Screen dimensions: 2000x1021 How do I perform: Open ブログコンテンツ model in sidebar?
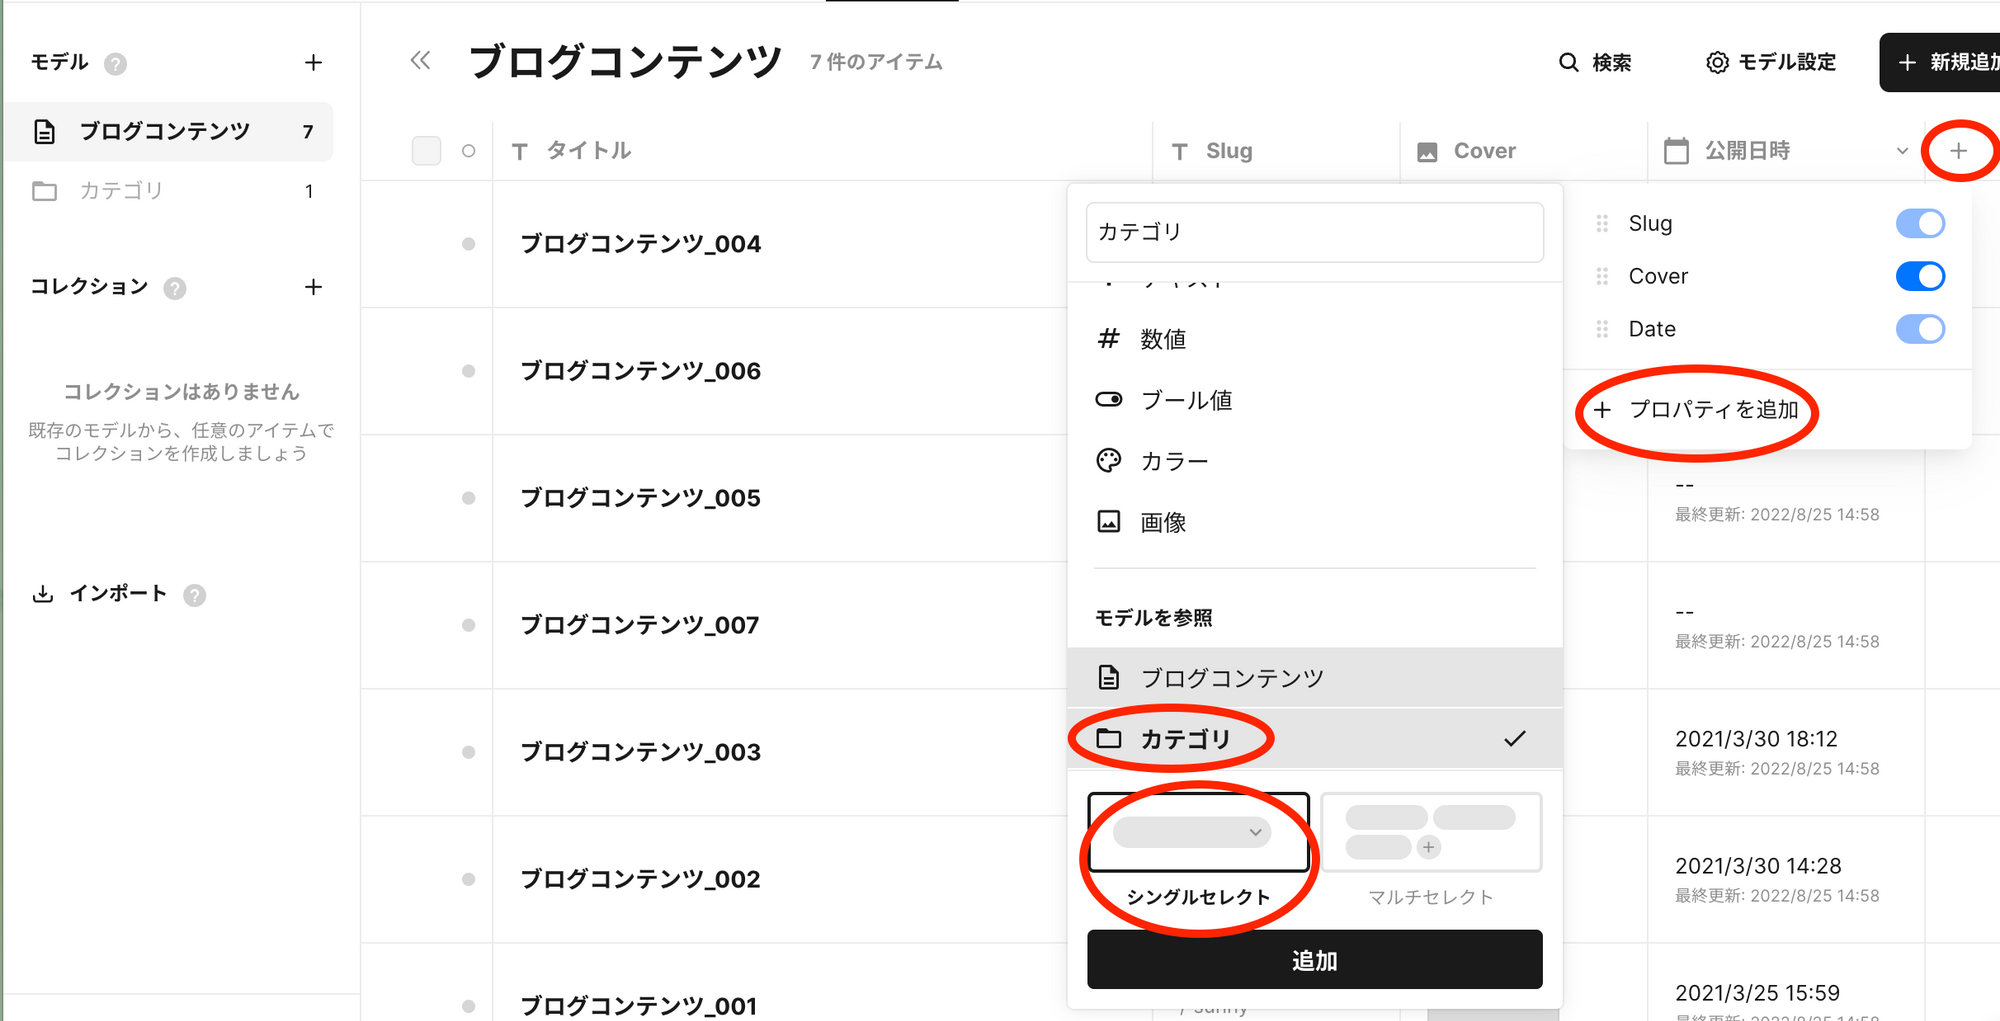(170, 131)
